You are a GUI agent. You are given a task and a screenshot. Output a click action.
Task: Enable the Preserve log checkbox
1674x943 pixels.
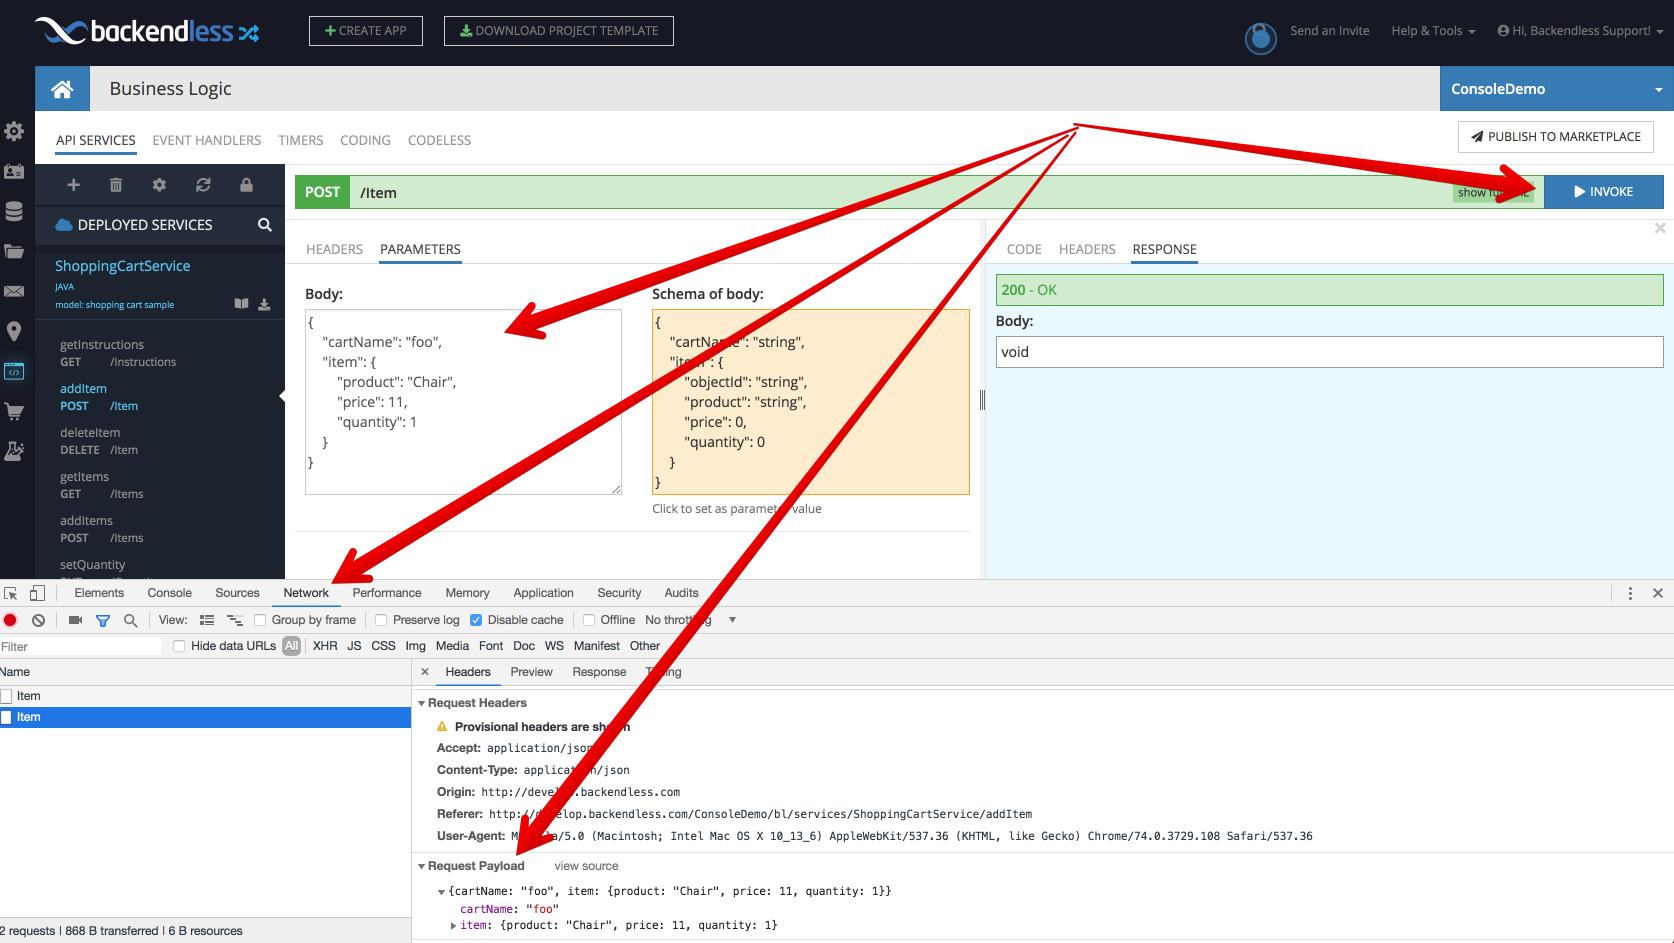pos(381,620)
